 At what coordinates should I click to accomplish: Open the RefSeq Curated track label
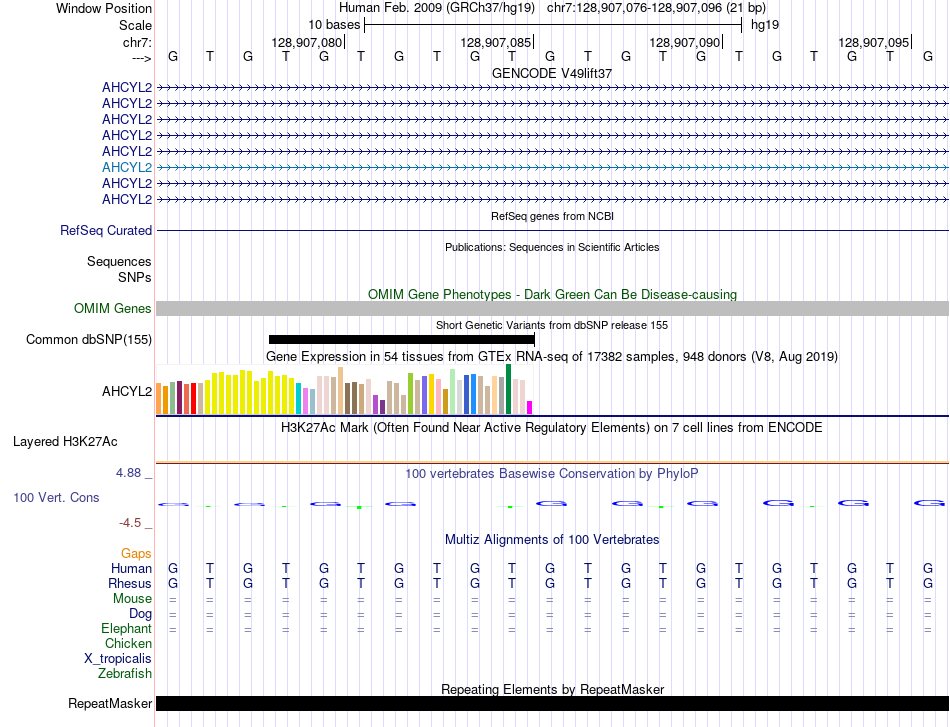coord(106,230)
